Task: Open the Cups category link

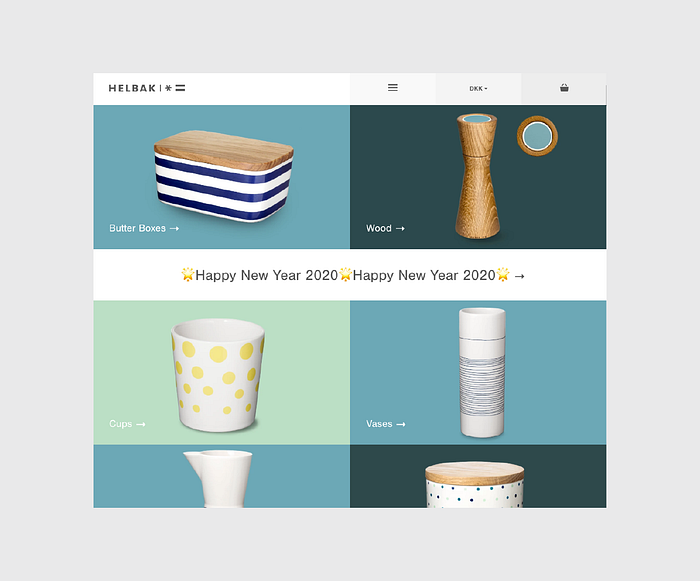Action: [x=127, y=424]
